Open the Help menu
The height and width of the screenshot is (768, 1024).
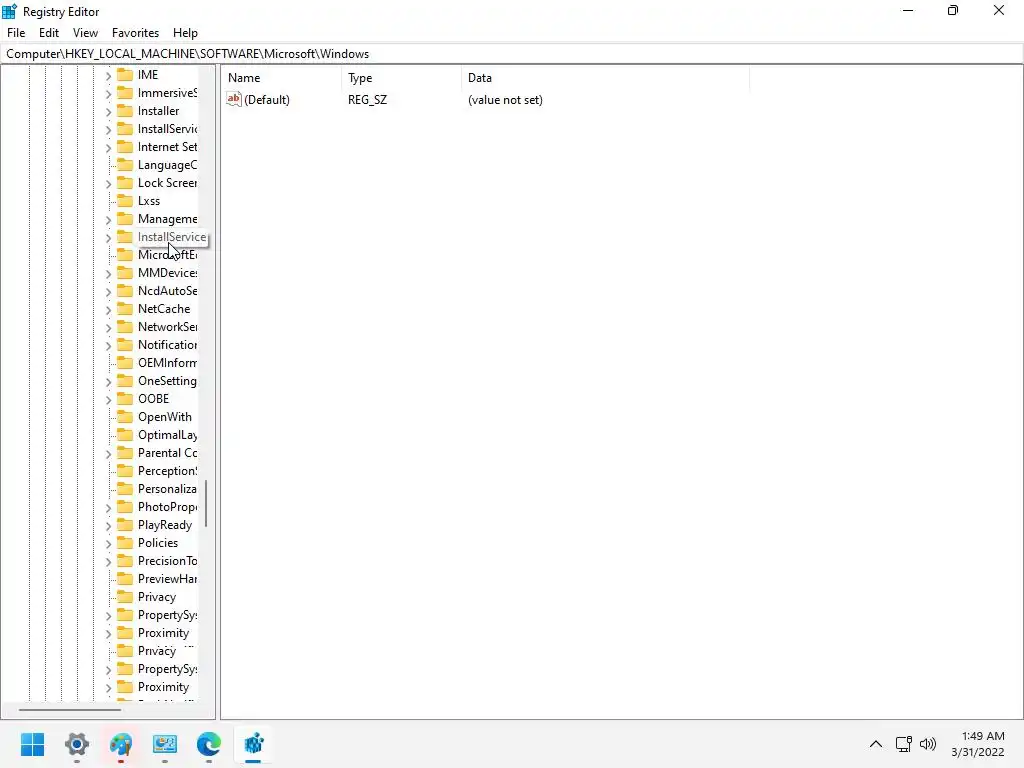[185, 33]
